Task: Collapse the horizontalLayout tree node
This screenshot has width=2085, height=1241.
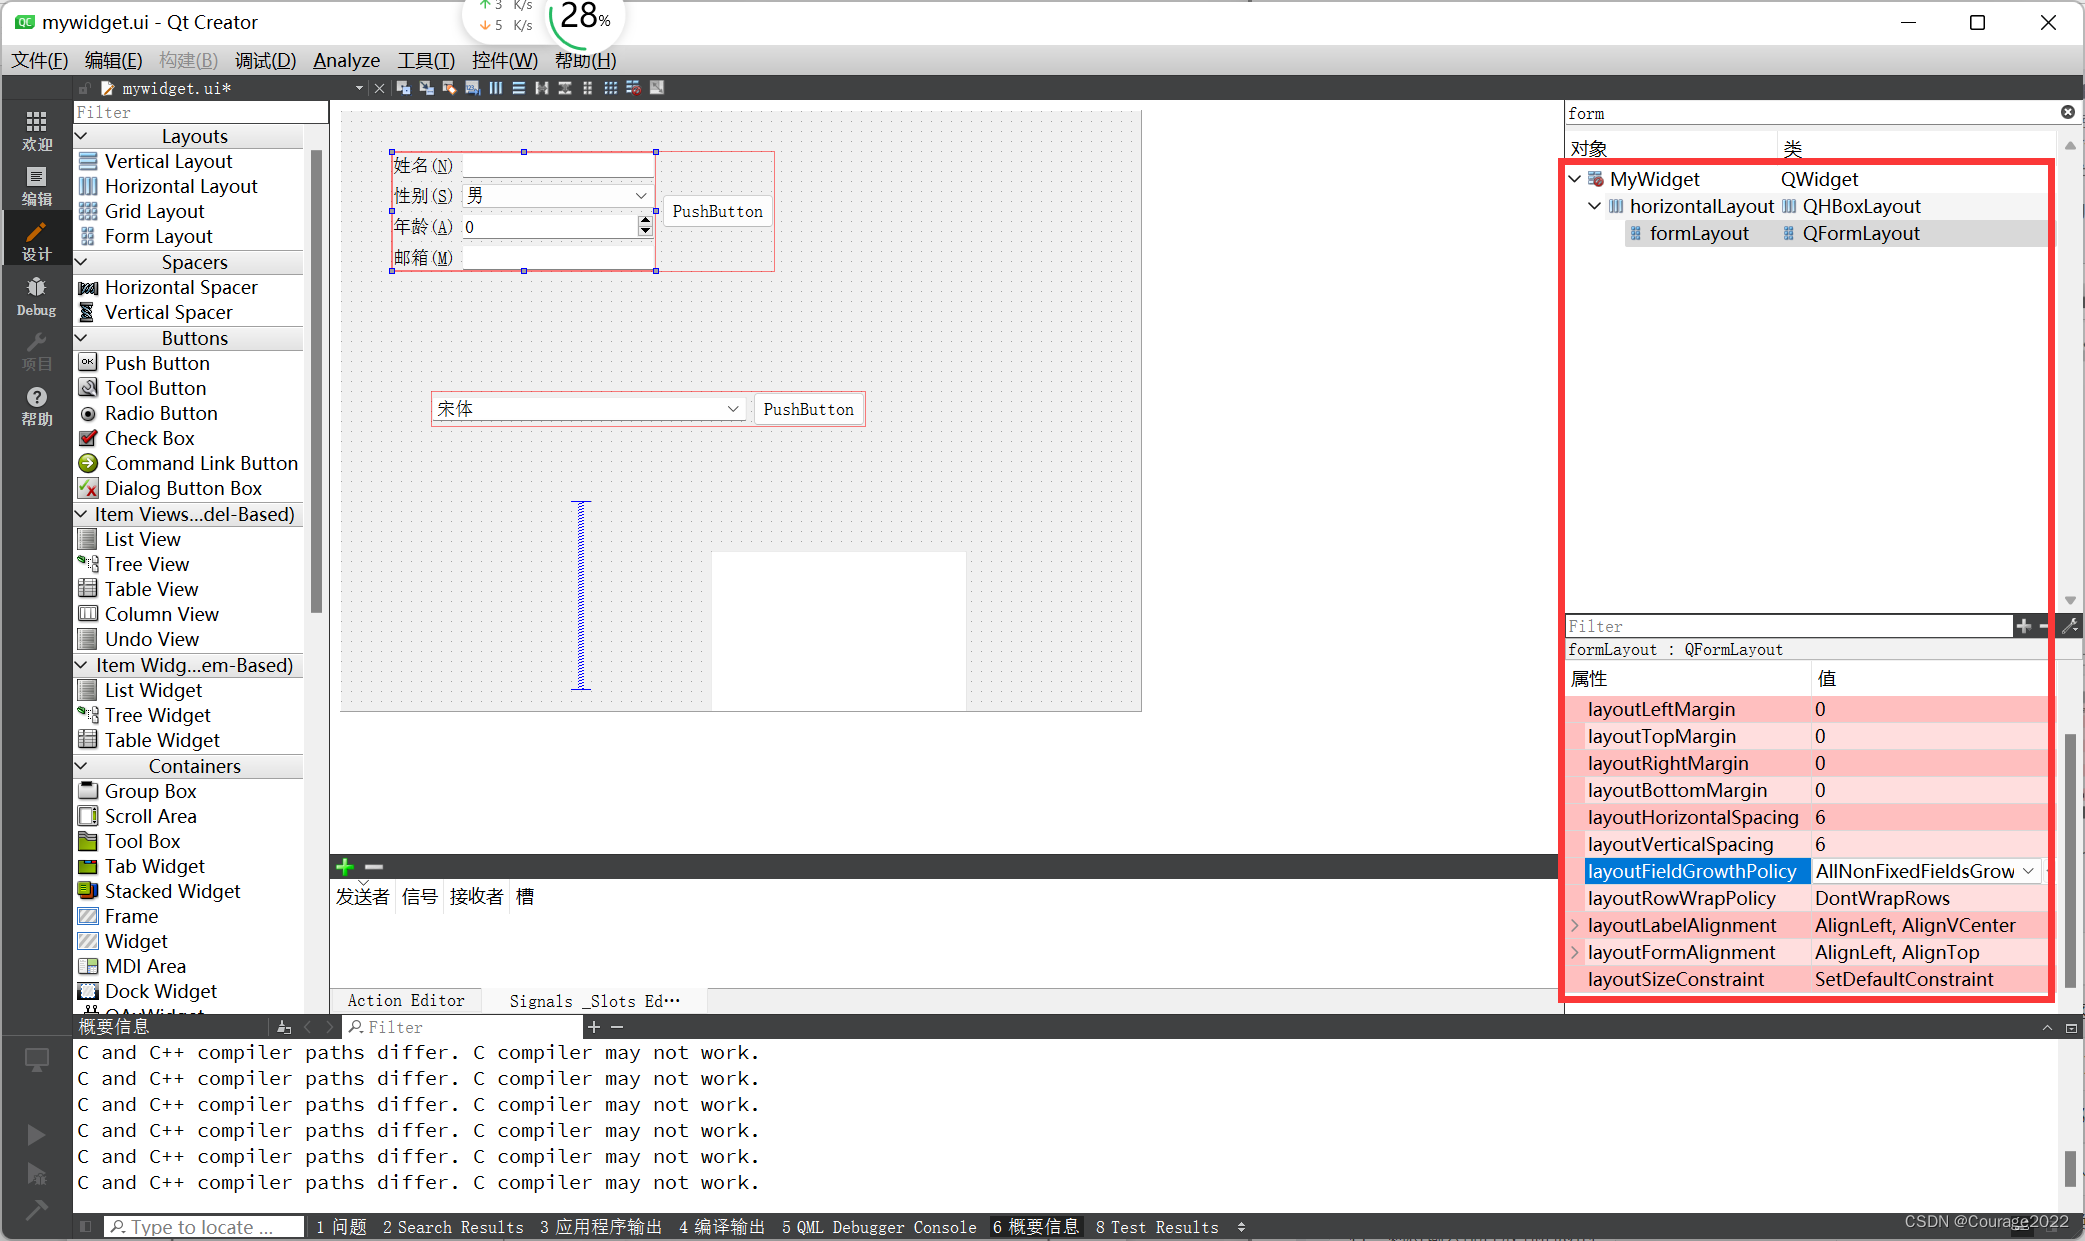Action: [x=1594, y=206]
